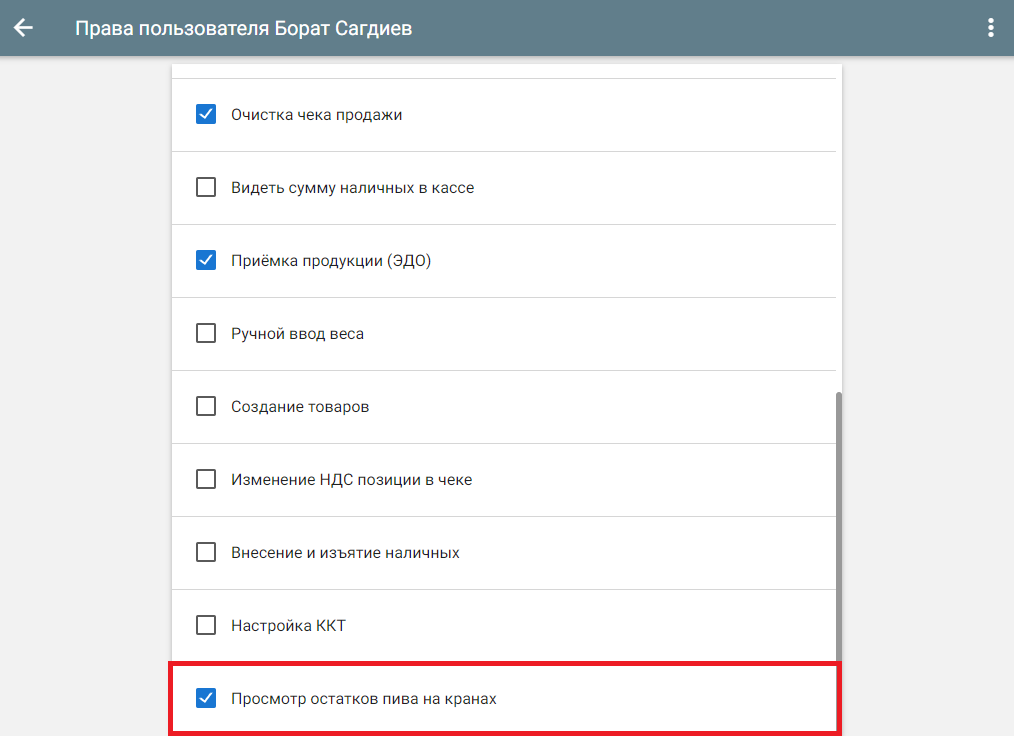The height and width of the screenshot is (736, 1014).
Task: Click 'Приёмка продукции (ЭДО)' label text
Action: 330,261
